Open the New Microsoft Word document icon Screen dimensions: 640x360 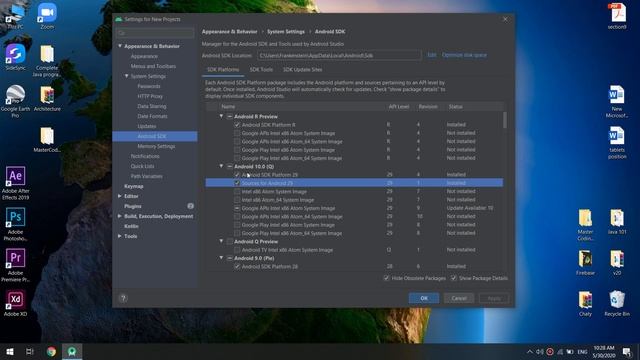click(x=617, y=102)
